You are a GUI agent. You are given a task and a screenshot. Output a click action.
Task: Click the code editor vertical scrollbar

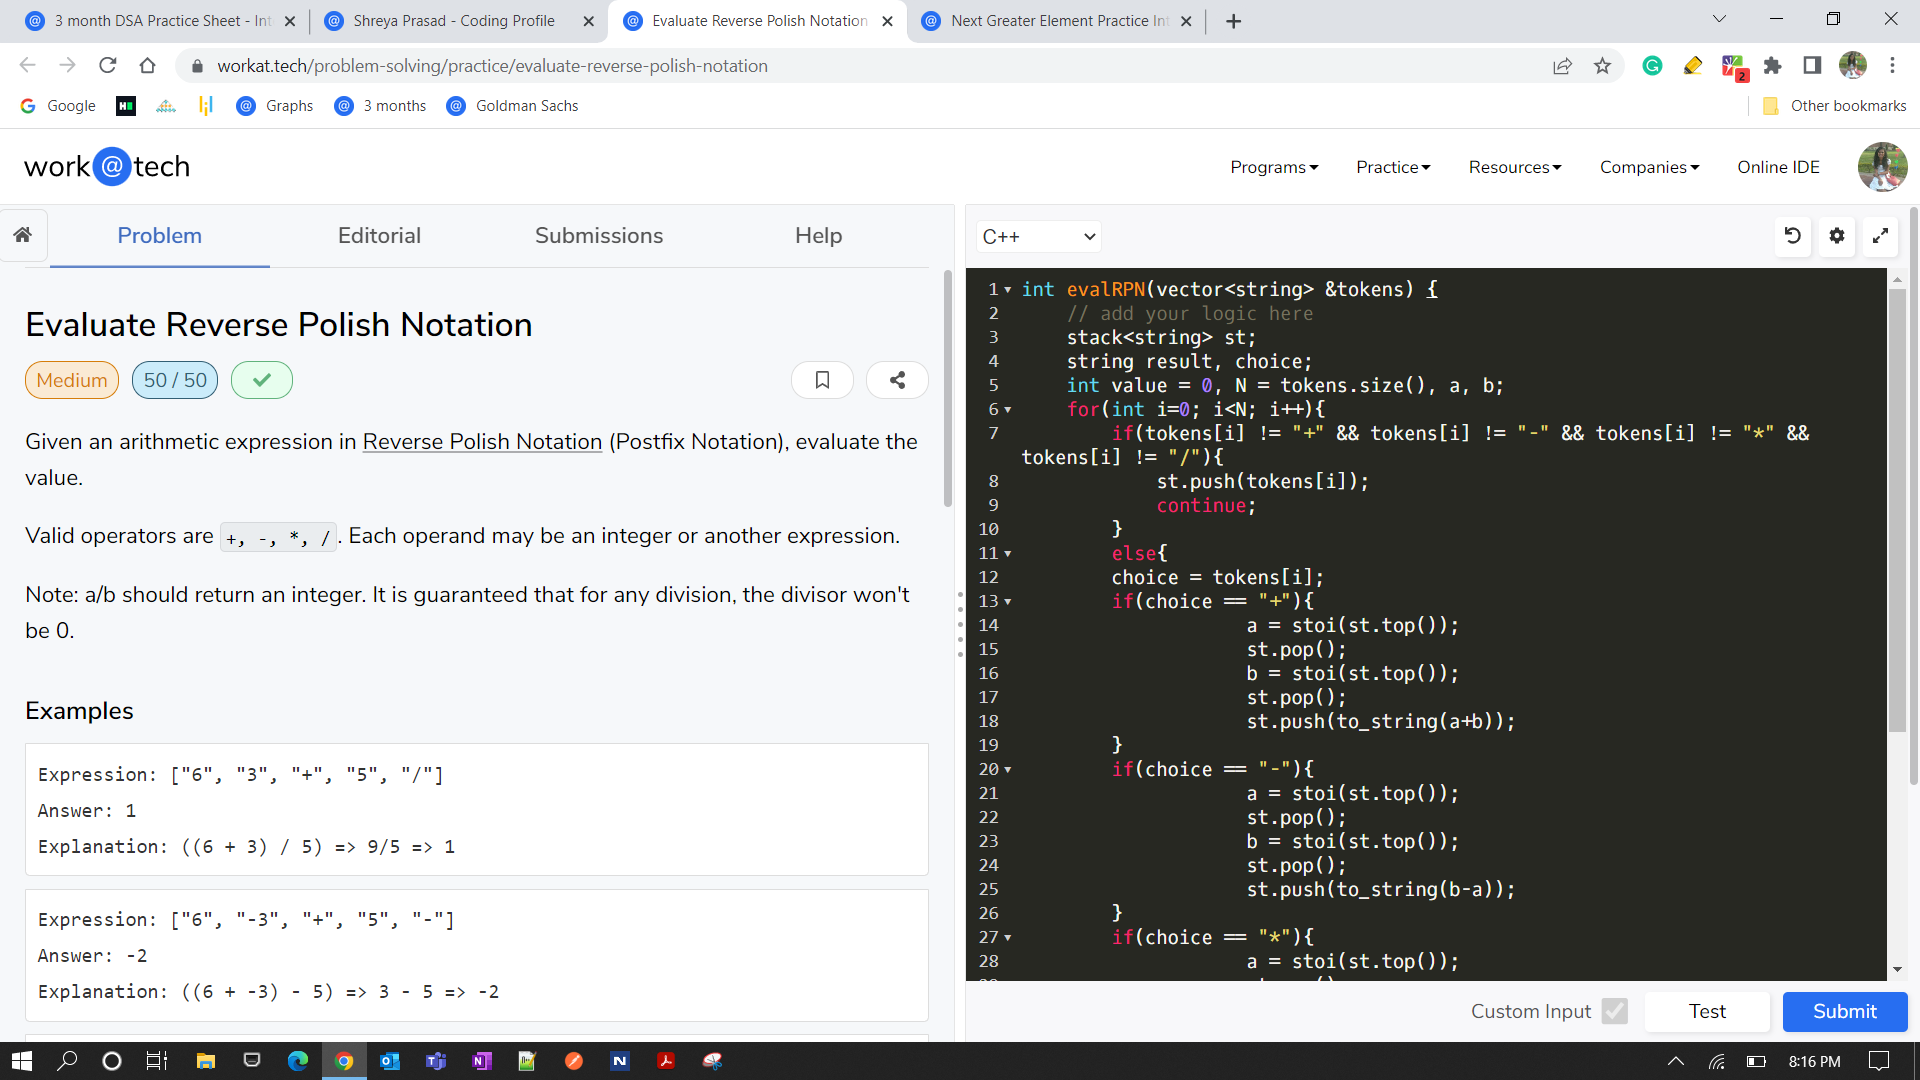point(1897,511)
